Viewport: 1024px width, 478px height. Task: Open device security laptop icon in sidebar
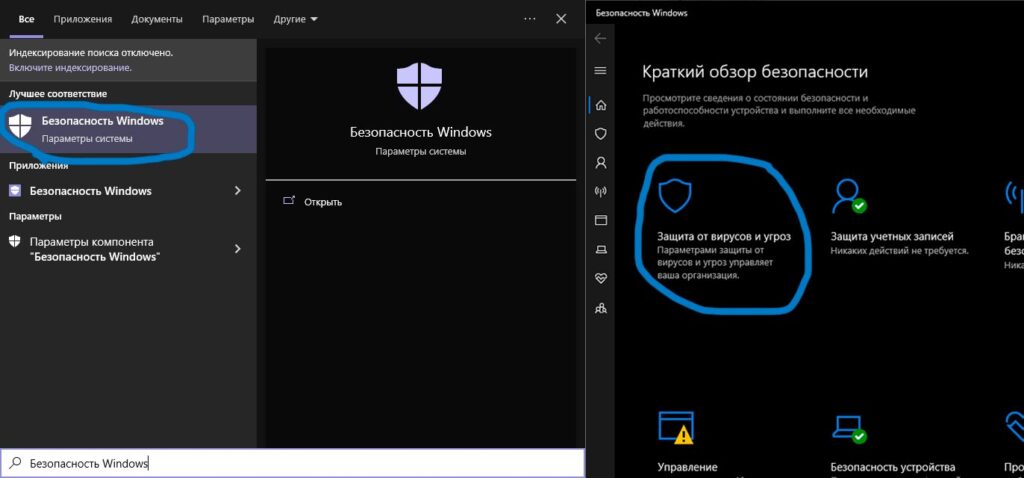click(601, 249)
